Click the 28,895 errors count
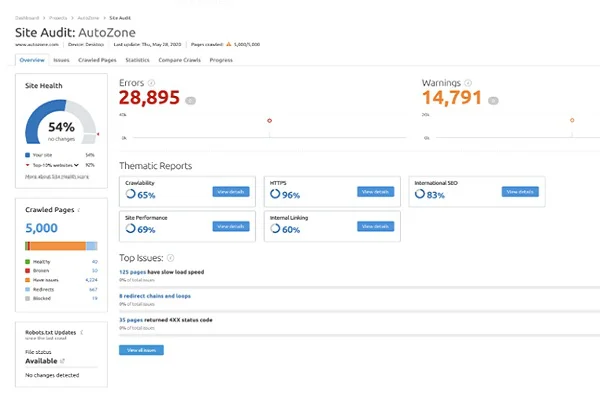Image resolution: width=600 pixels, height=400 pixels. click(x=149, y=98)
